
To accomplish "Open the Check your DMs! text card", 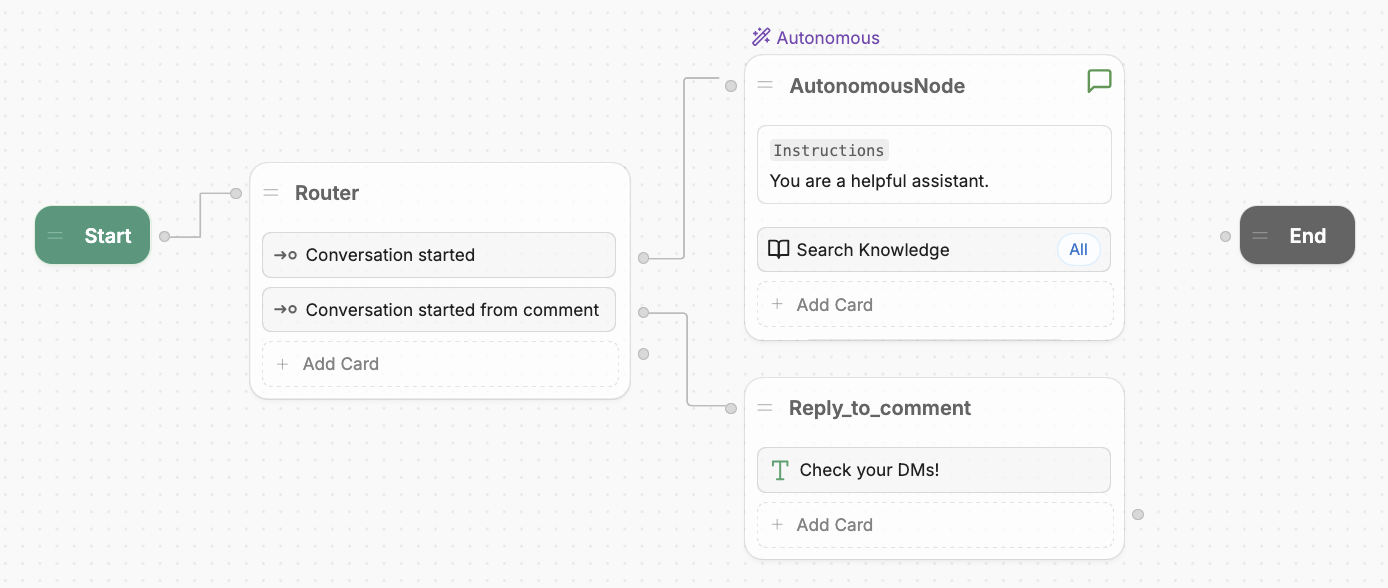I will (x=934, y=470).
